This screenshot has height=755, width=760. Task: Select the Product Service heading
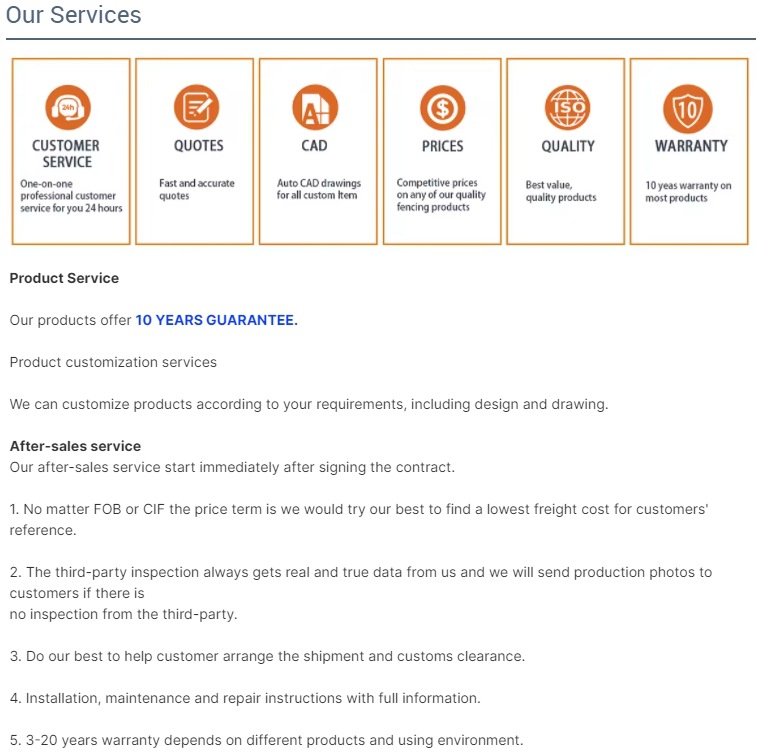point(64,278)
